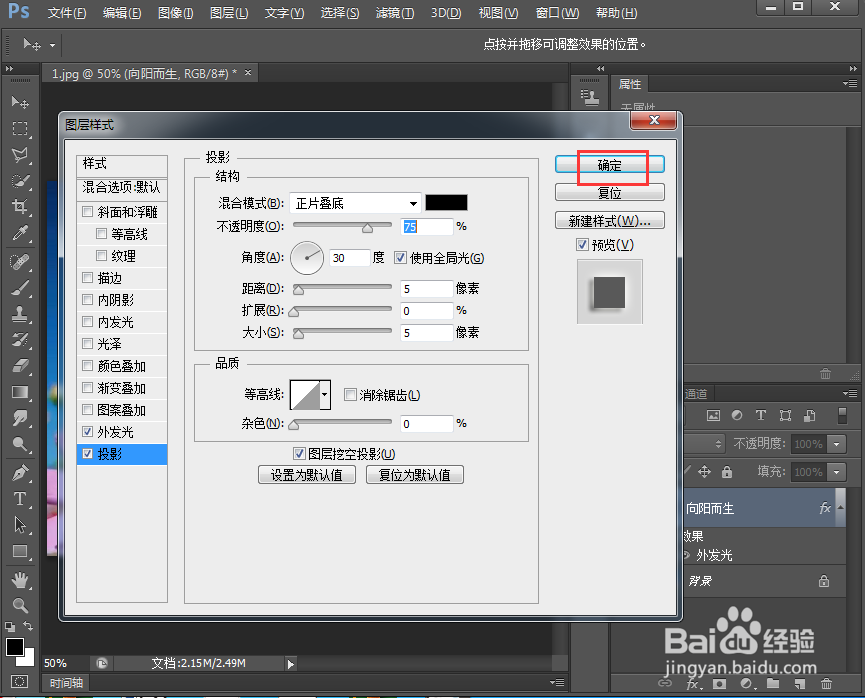This screenshot has height=698, width=865.
Task: Open the 文件 menu
Action: [66, 13]
